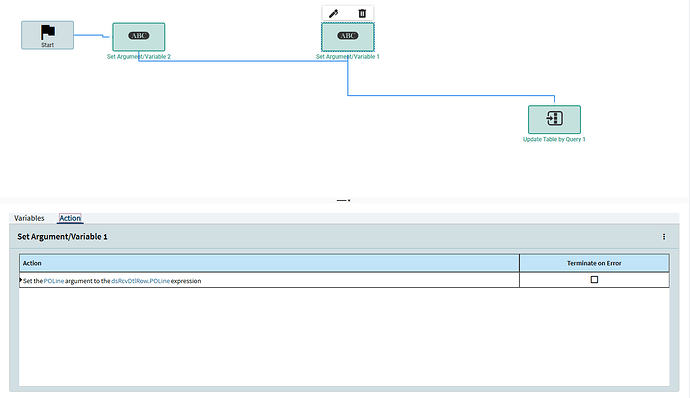Open the three-dot overflow menu
The height and width of the screenshot is (398, 690).
click(664, 237)
